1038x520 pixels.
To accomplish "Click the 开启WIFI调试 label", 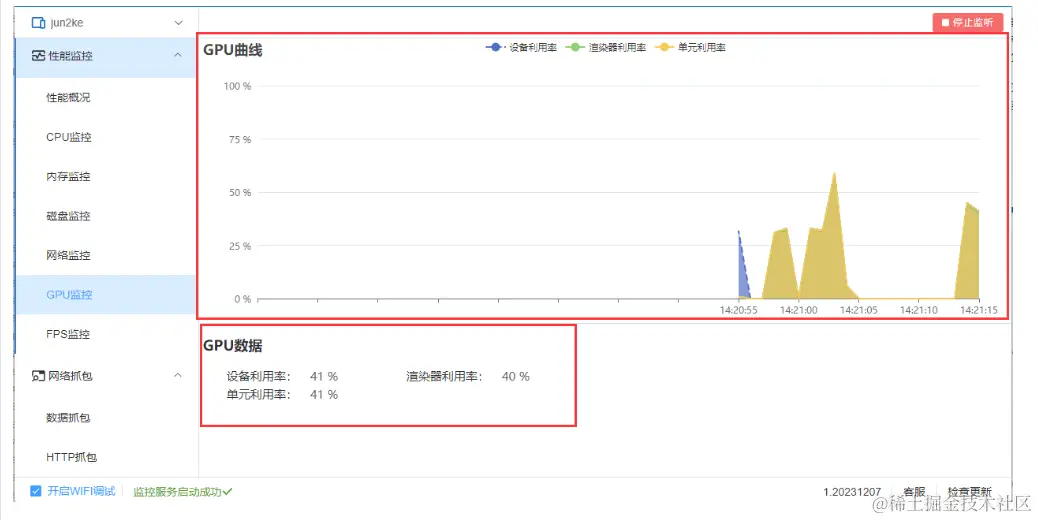I will click(81, 491).
